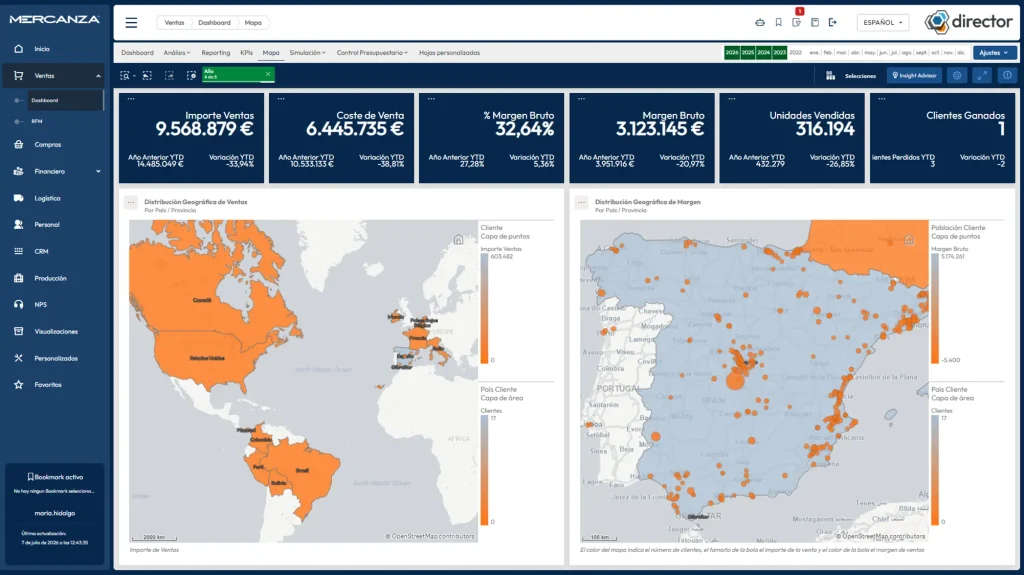Toggle the 2022 year filter

[795, 52]
